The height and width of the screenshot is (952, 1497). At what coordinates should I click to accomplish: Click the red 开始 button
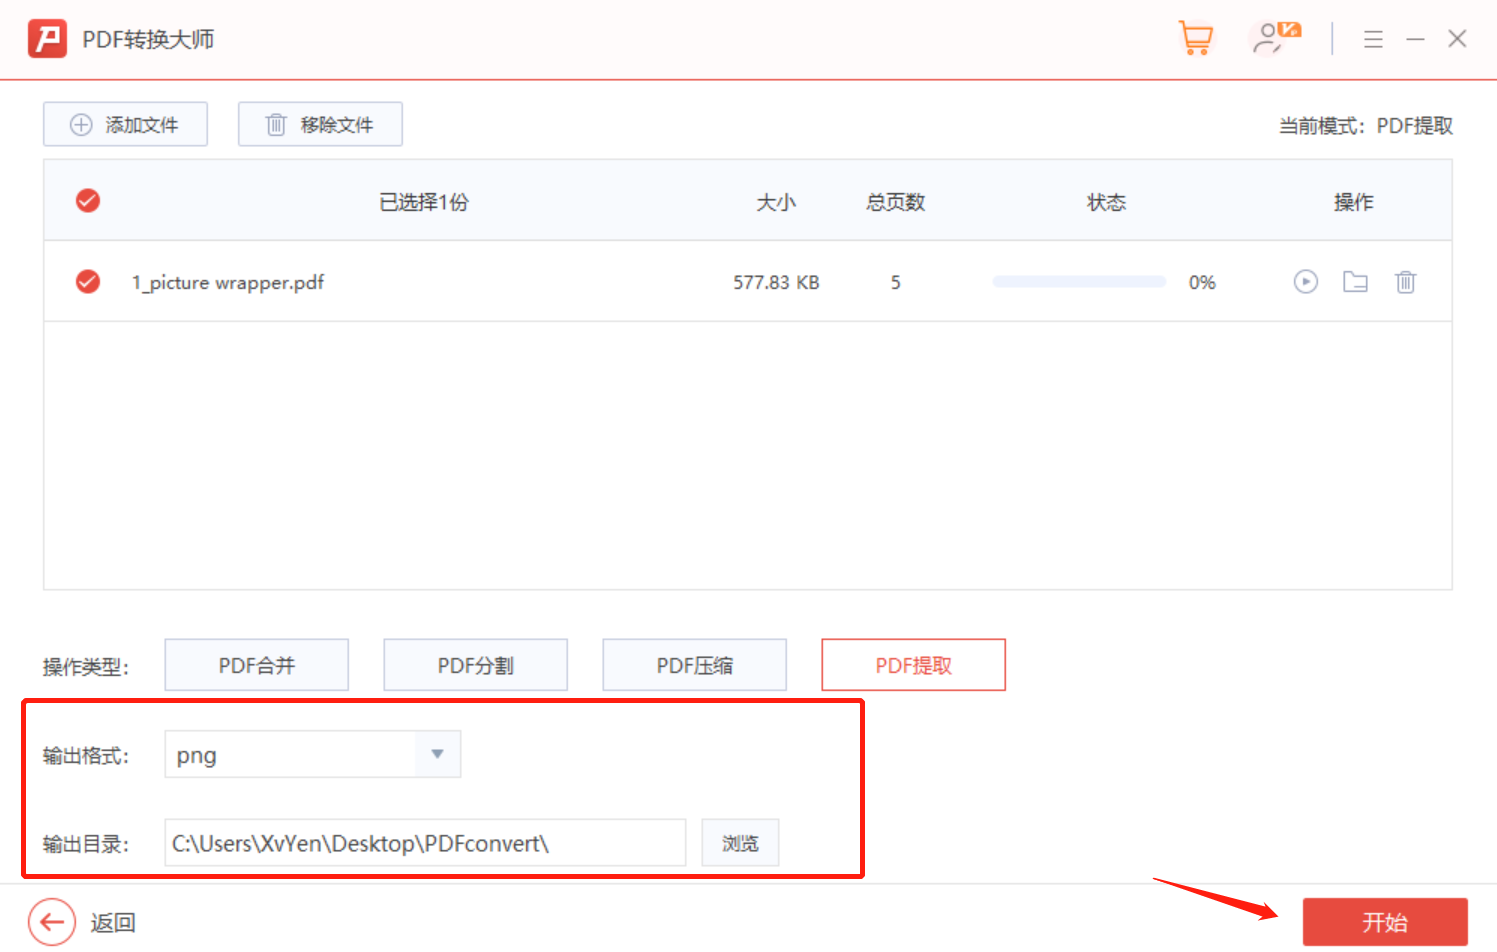point(1385,922)
